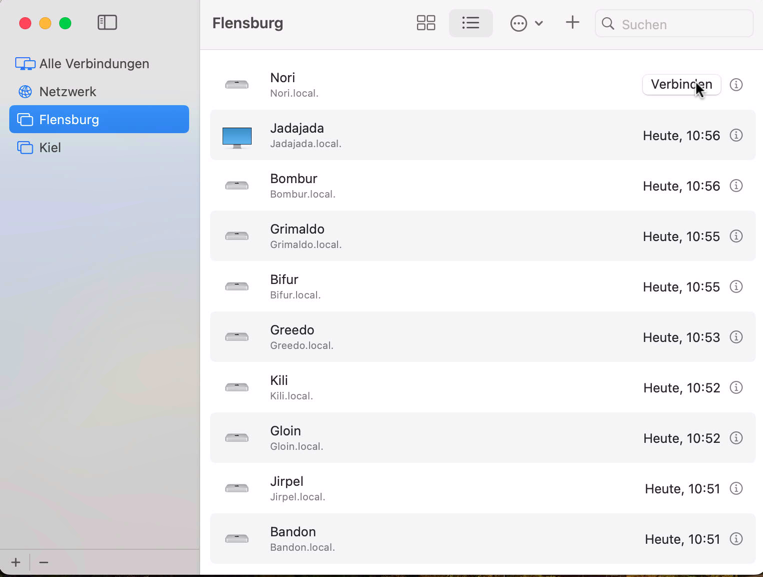Show info for Grimaldo entry
The image size is (763, 577).
coord(736,236)
